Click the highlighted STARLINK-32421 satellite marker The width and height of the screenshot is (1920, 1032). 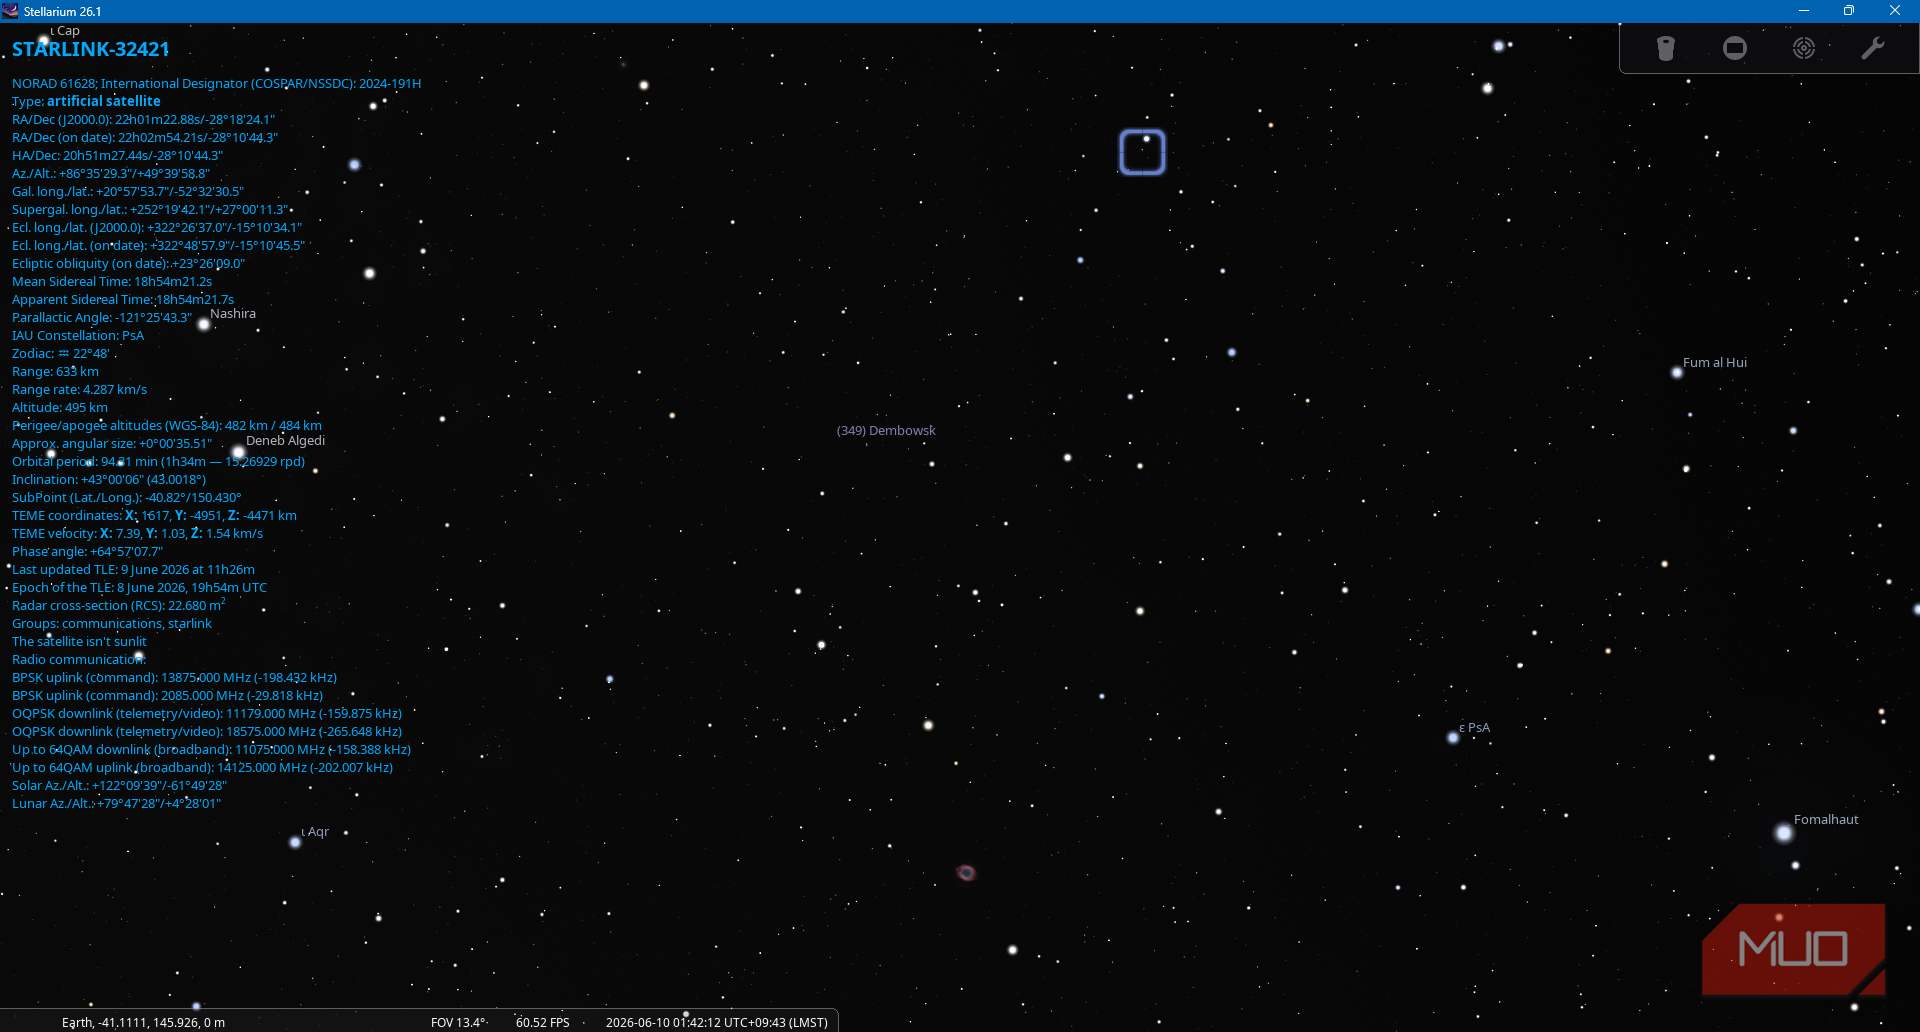click(x=1142, y=152)
